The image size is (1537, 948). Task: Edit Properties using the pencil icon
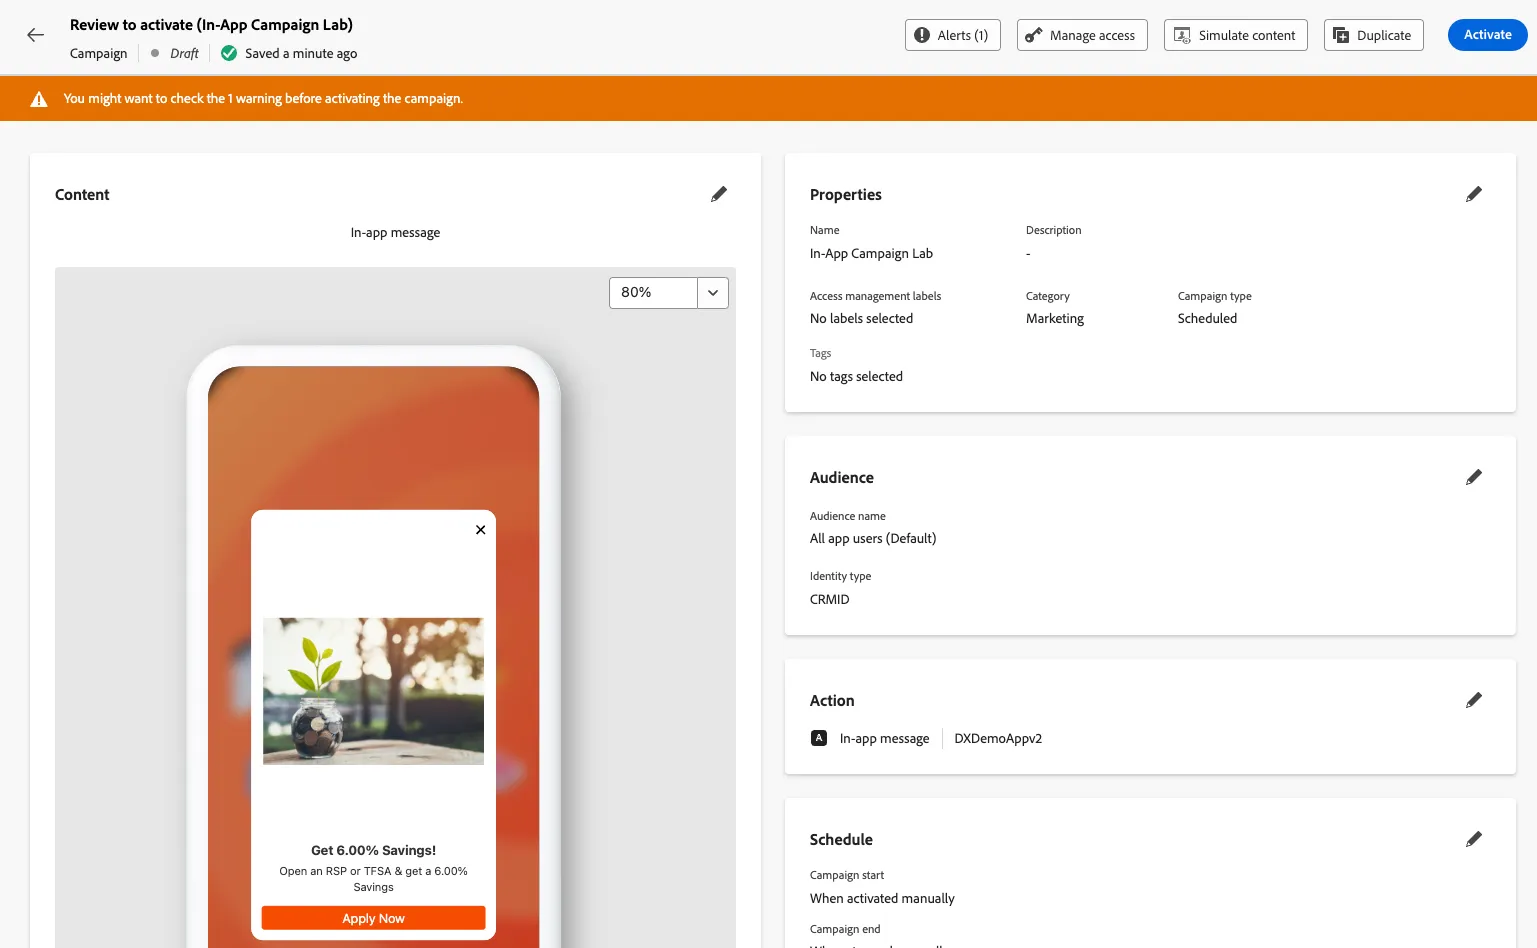click(x=1474, y=194)
